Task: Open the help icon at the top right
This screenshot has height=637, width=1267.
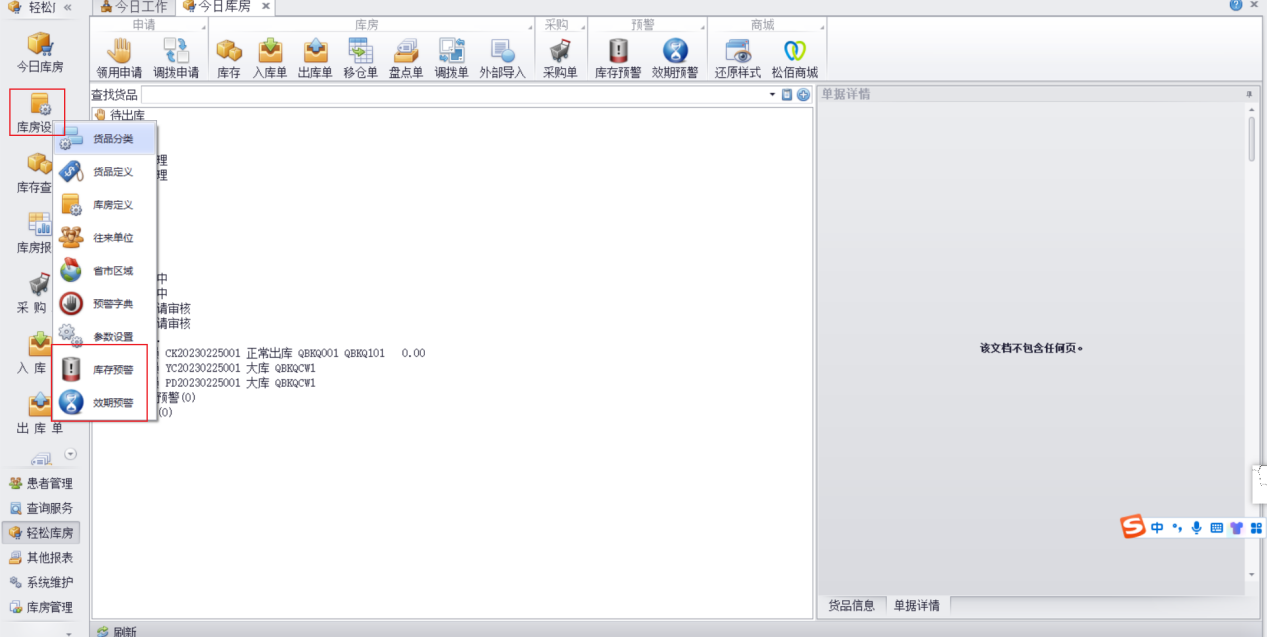Action: pos(1237,5)
